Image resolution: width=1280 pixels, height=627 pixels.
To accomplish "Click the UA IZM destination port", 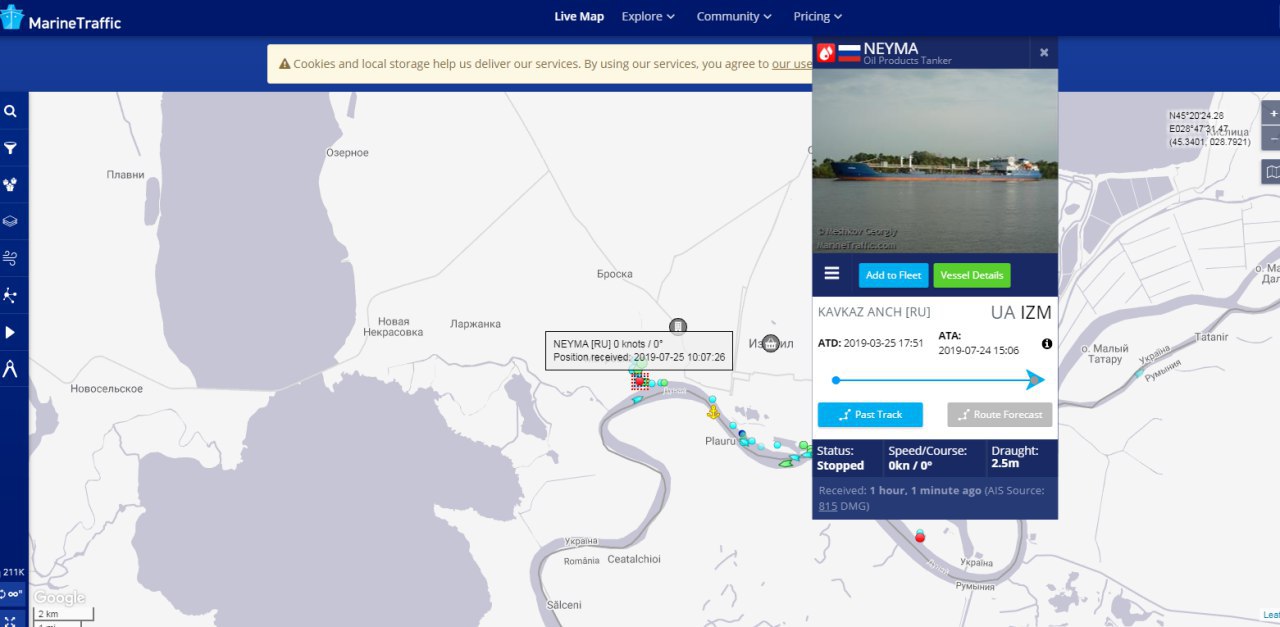I will coord(1021,312).
